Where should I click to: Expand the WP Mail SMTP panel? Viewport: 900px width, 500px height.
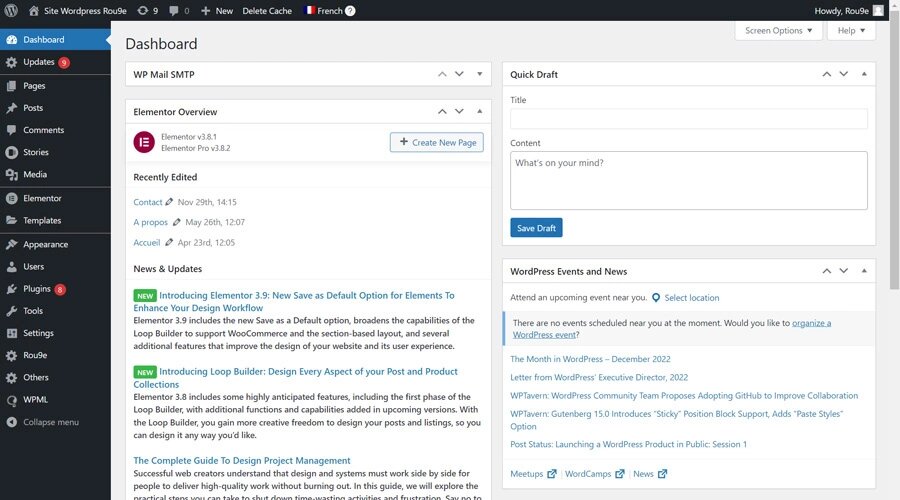click(480, 74)
